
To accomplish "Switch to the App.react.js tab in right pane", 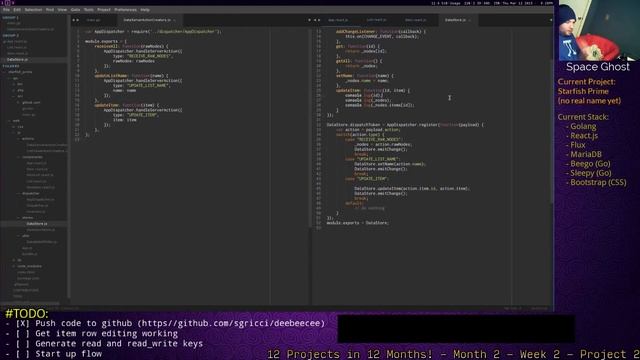I will point(338,20).
